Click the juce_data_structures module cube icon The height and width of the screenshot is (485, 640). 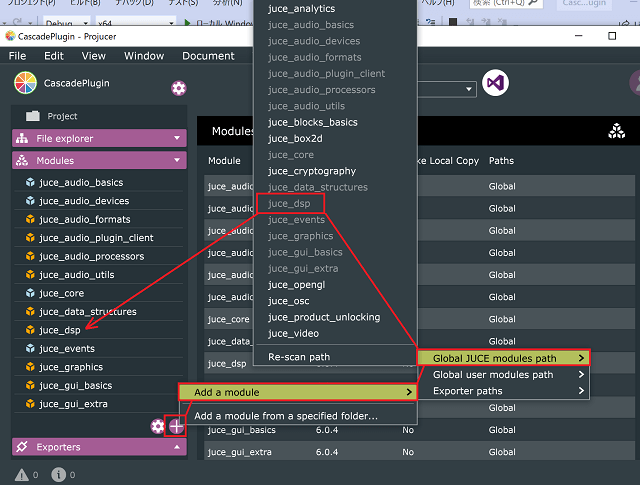[30, 311]
